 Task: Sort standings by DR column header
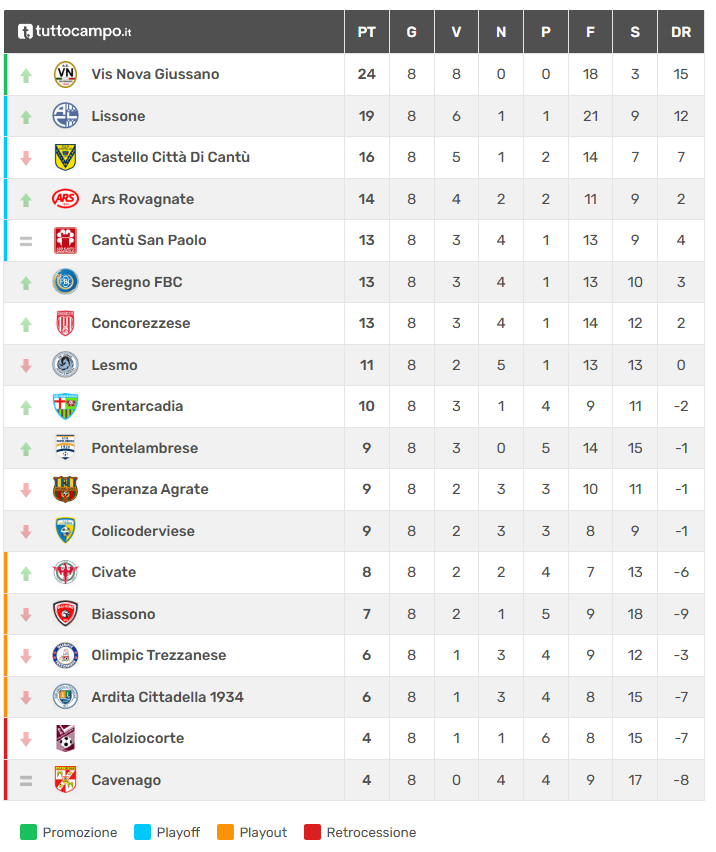(681, 32)
